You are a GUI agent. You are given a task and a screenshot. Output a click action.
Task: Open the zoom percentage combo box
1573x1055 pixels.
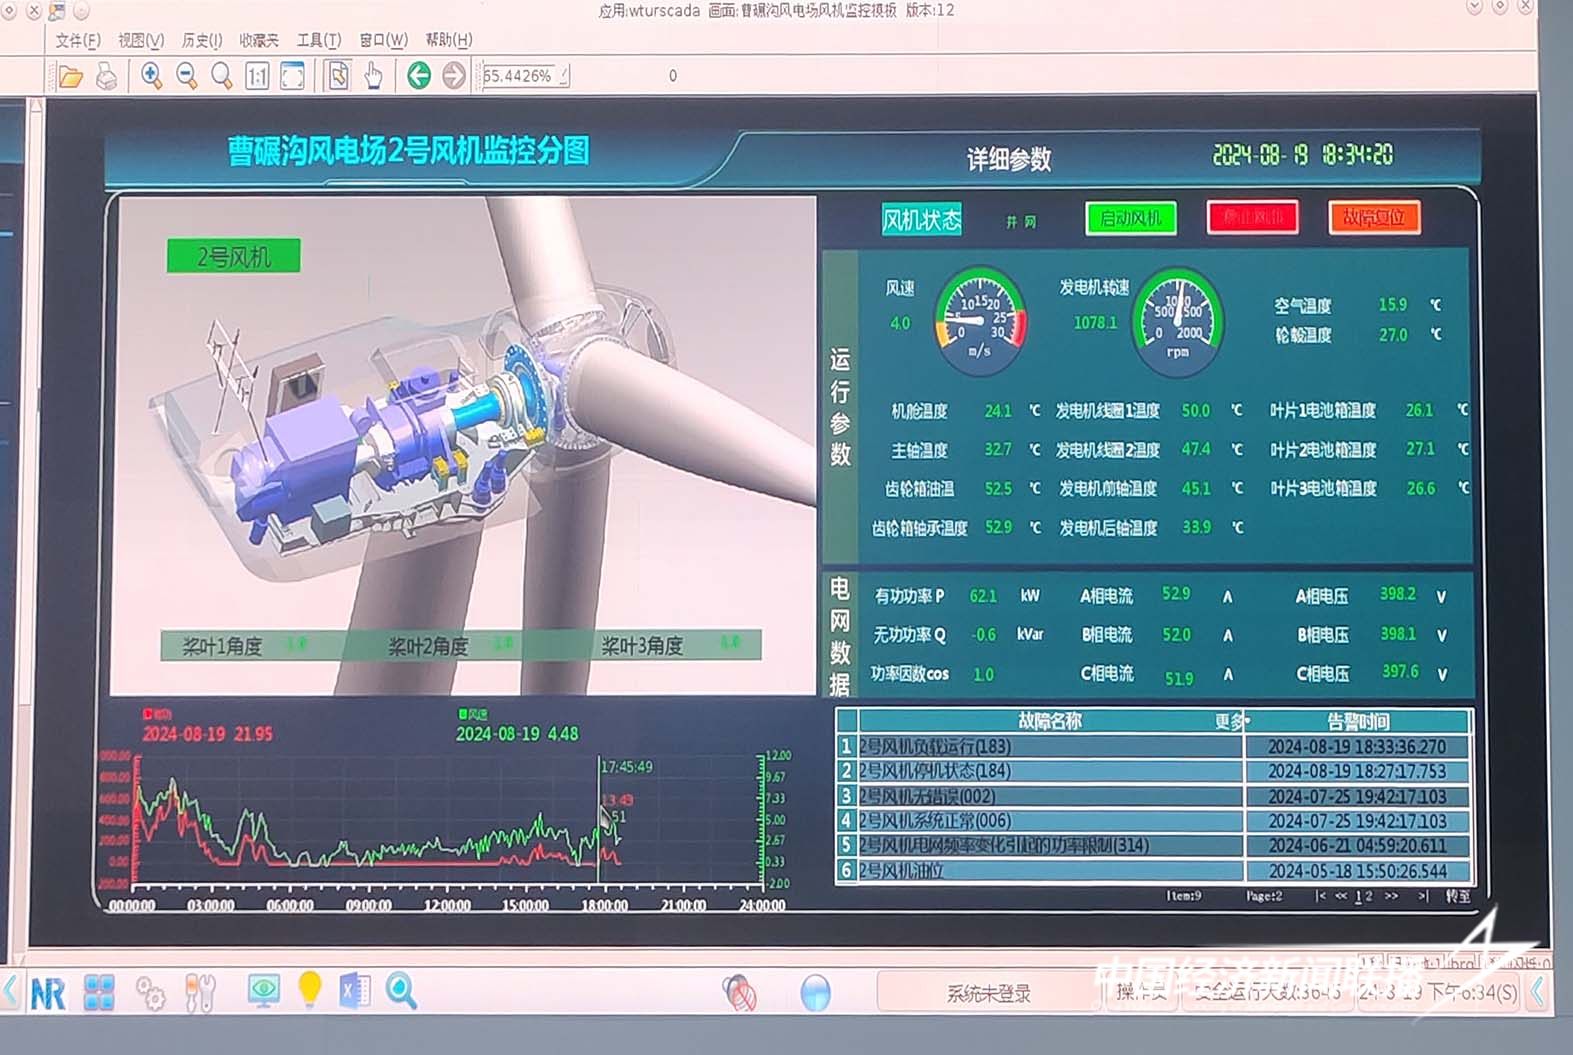(x=525, y=76)
